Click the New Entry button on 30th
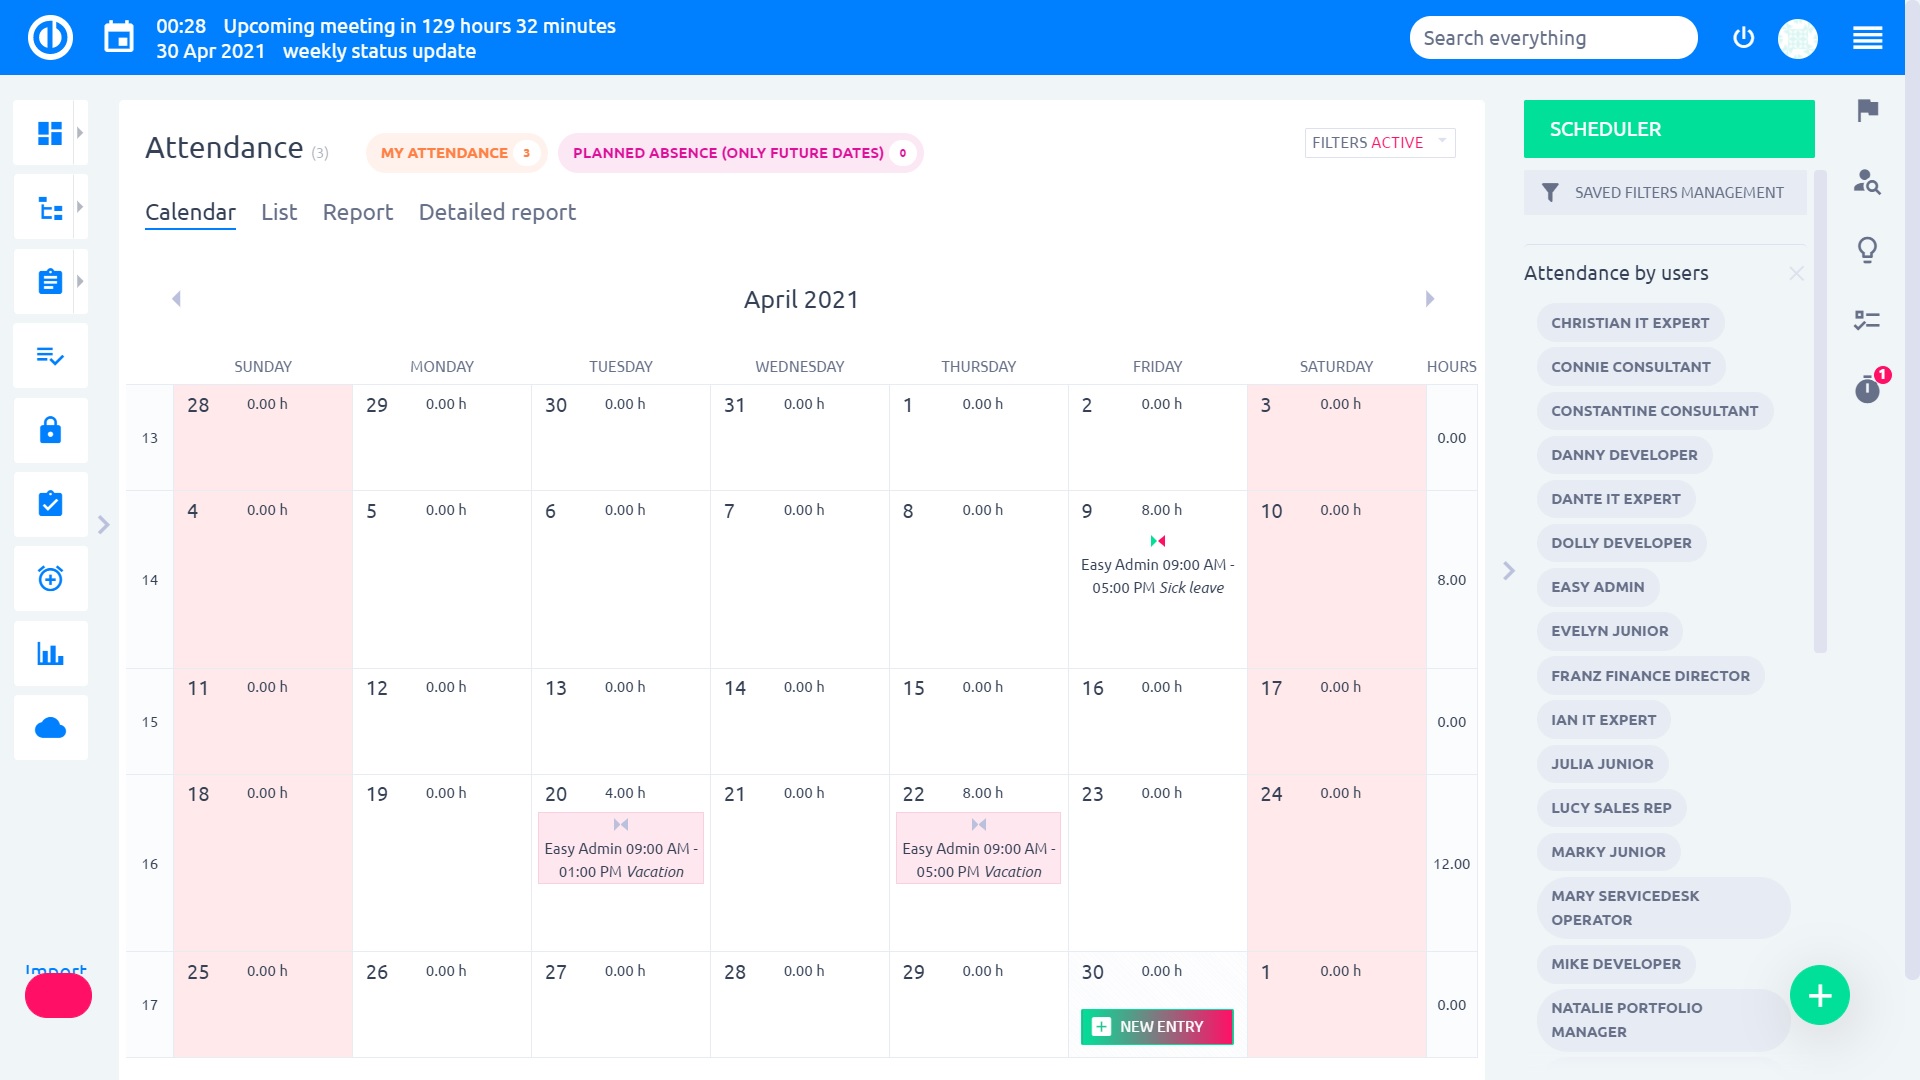Screen dimensions: 1920x1080 [1156, 1027]
